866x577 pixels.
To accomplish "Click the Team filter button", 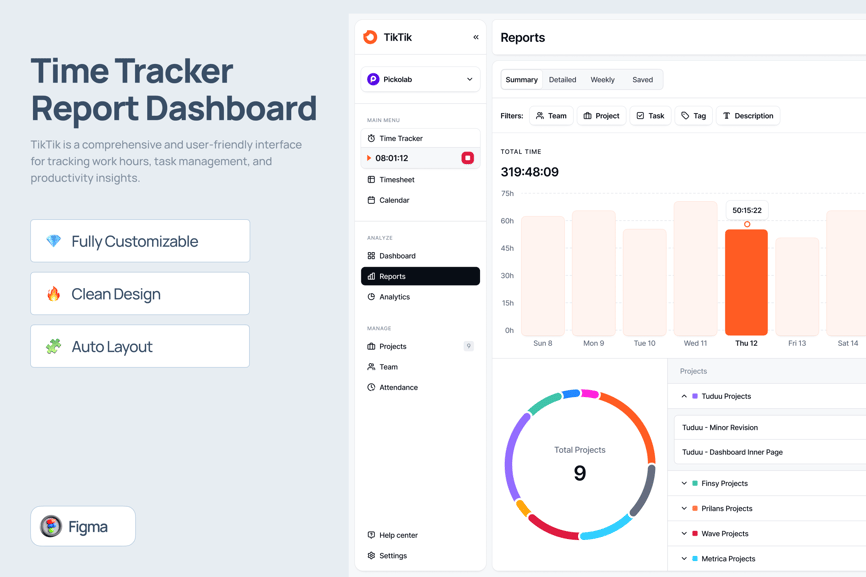I will click(551, 116).
